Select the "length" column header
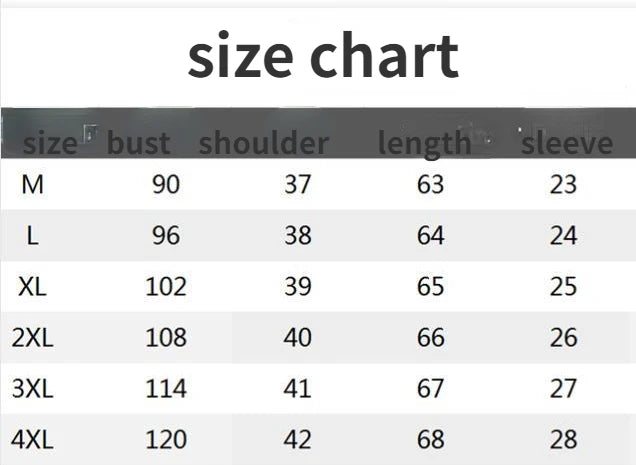Image resolution: width=636 pixels, height=465 pixels. 424,143
